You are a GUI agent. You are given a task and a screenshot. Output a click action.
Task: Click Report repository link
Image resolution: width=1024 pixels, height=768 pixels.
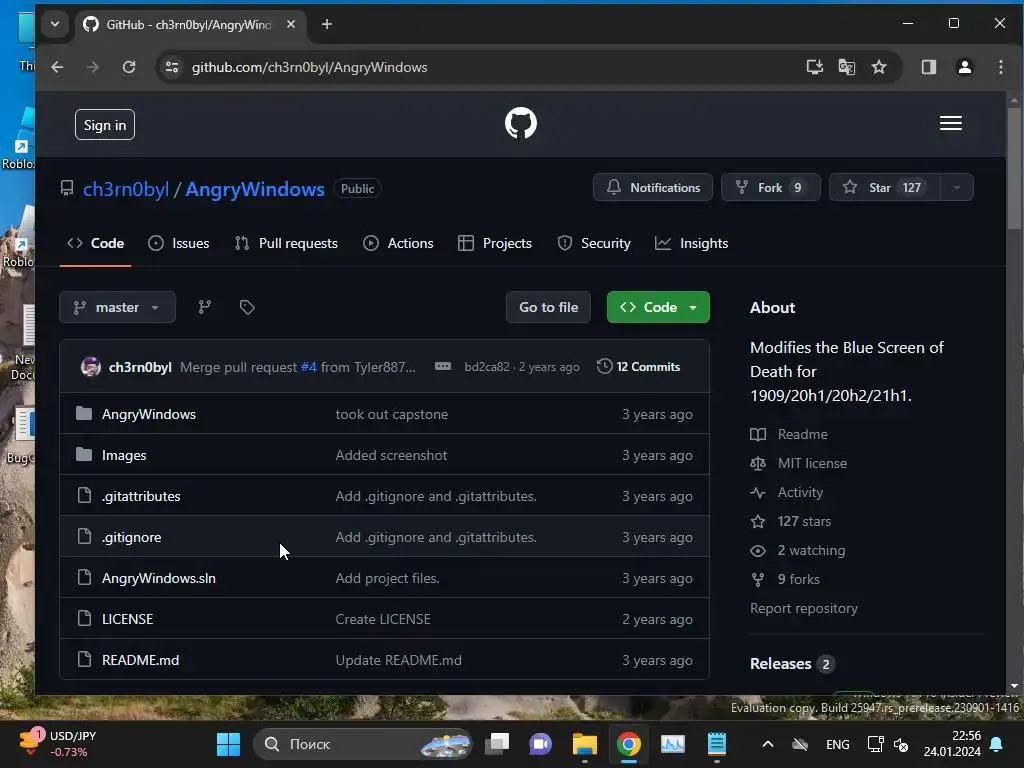click(803, 608)
